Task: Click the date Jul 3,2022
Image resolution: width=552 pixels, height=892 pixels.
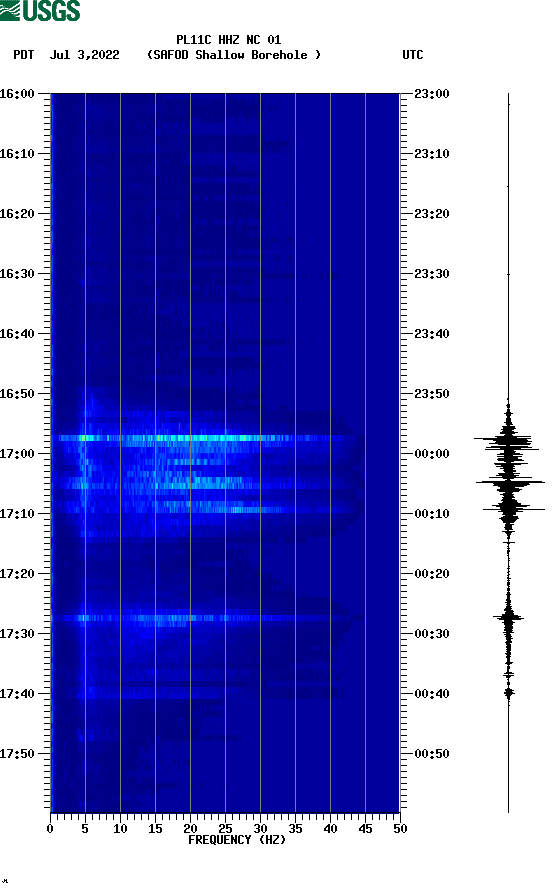Action: [85, 55]
